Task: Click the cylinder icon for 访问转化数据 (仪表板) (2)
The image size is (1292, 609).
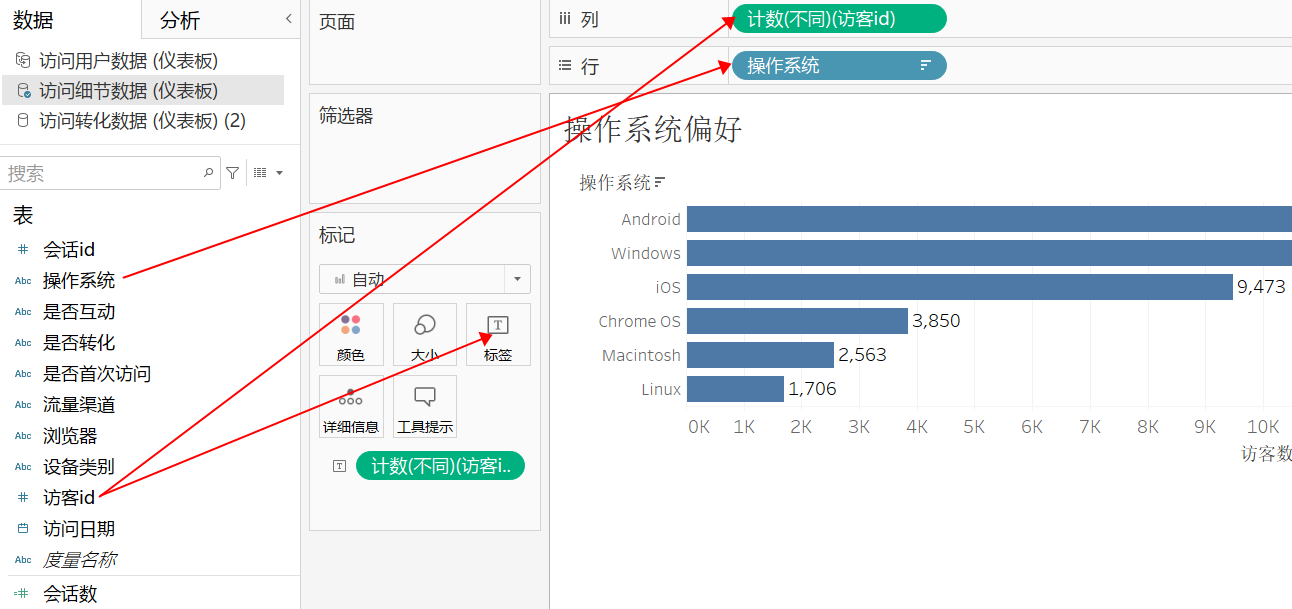Action: pos(23,120)
